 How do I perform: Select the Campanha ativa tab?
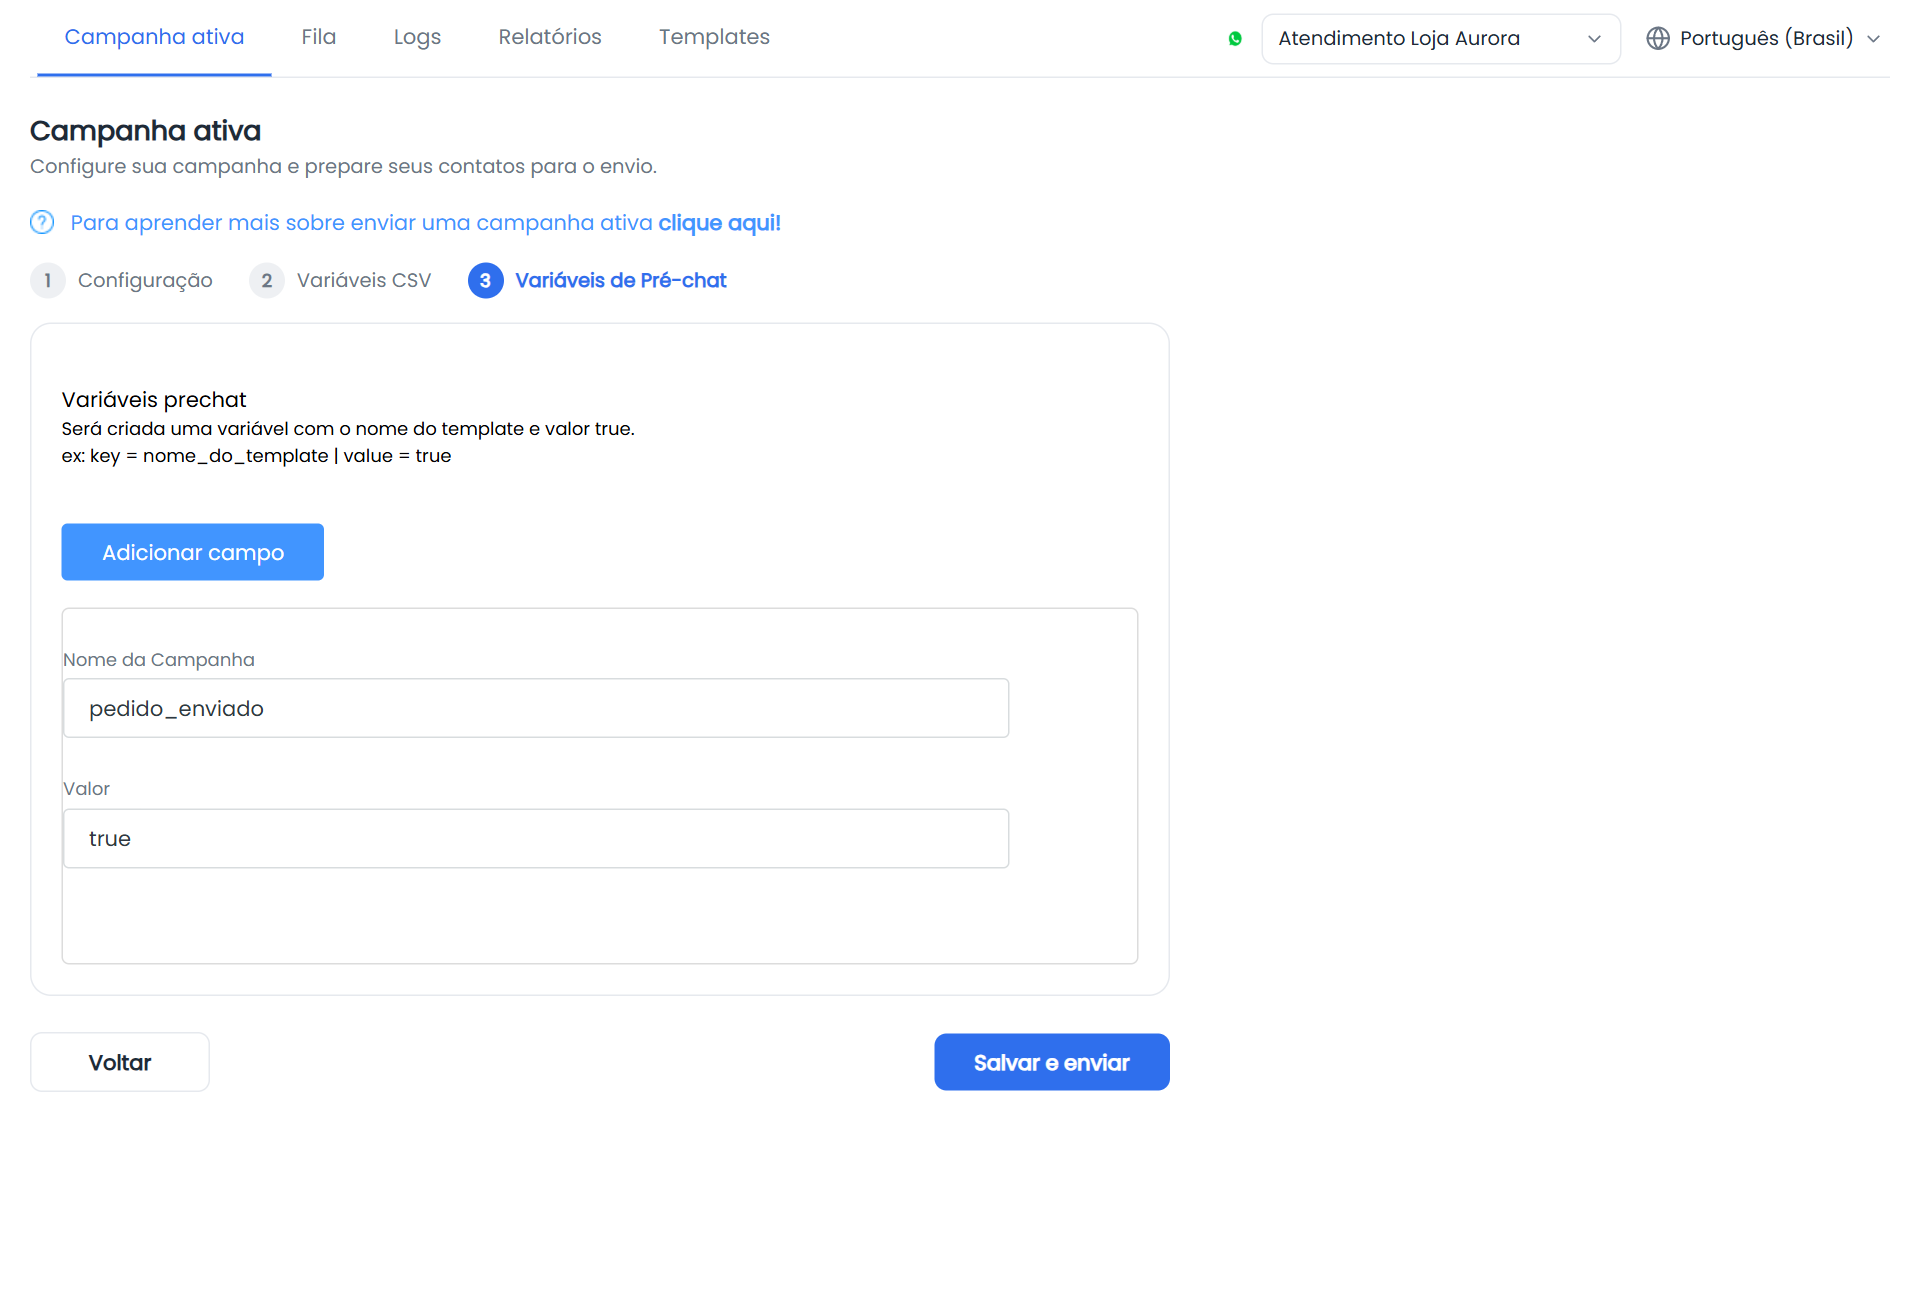[x=154, y=37]
